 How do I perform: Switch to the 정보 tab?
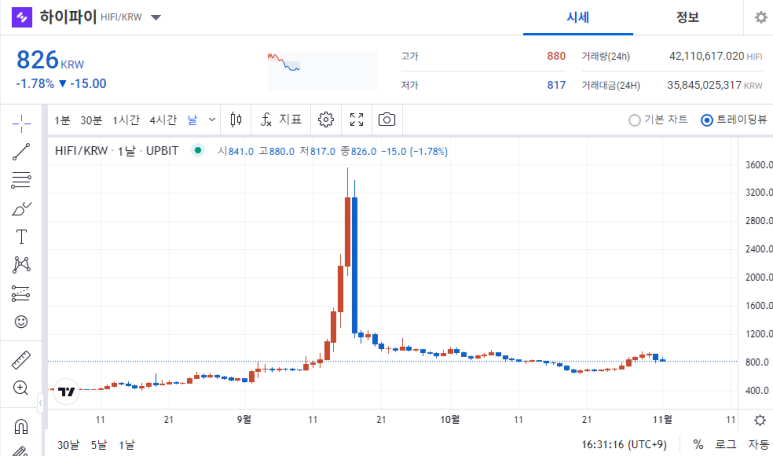pyautogui.click(x=688, y=18)
